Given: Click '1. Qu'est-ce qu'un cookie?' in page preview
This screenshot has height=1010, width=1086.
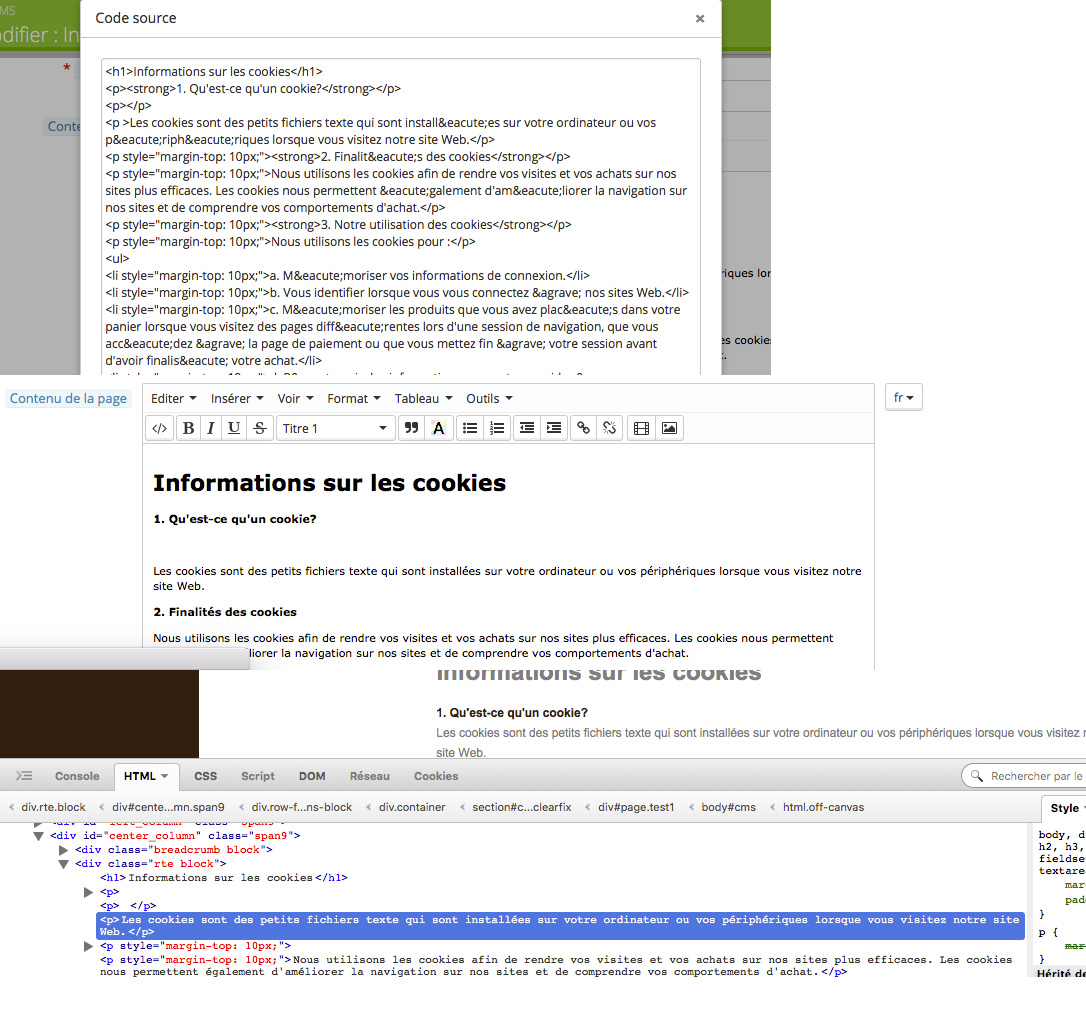Looking at the screenshot, I should [x=512, y=713].
